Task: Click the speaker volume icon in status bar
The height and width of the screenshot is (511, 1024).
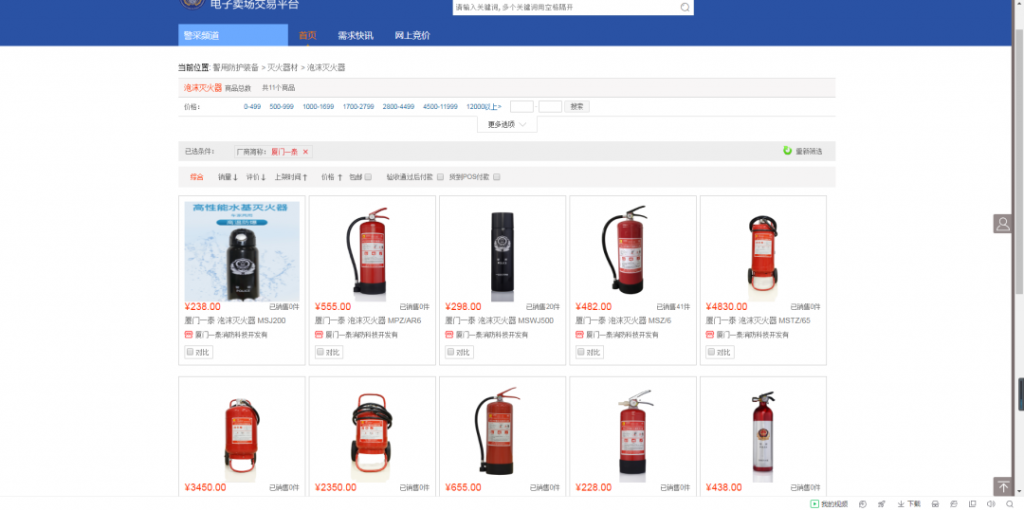Action: click(x=990, y=504)
